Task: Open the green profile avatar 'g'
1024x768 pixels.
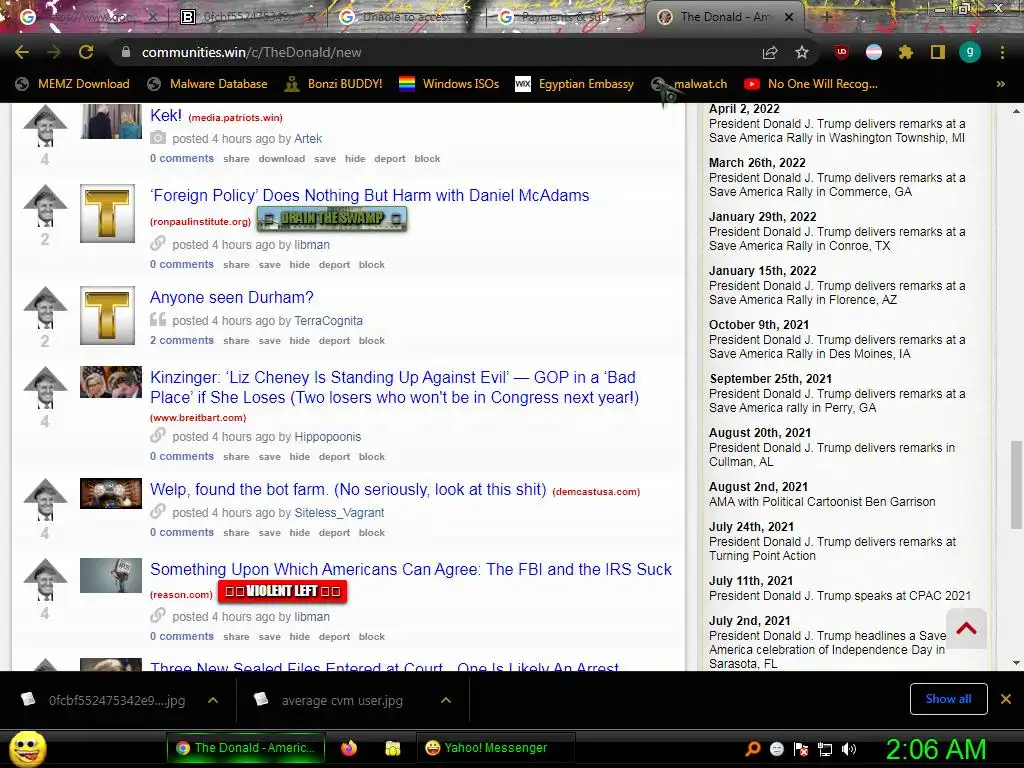Action: click(970, 52)
